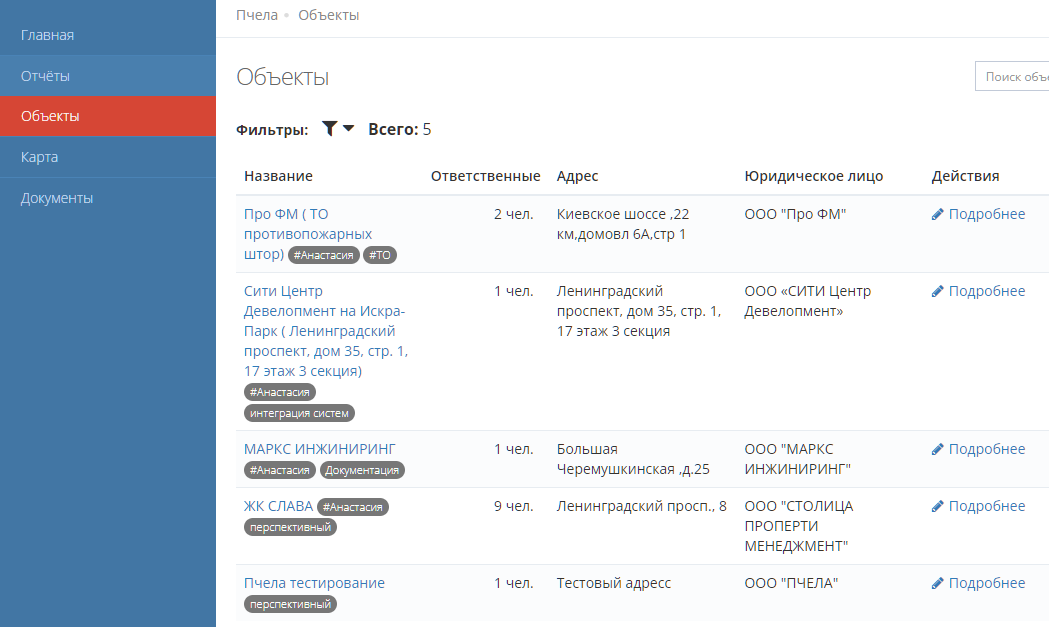Click the Документация tag badge
Screen dimensions: 1049x627
tap(362, 470)
